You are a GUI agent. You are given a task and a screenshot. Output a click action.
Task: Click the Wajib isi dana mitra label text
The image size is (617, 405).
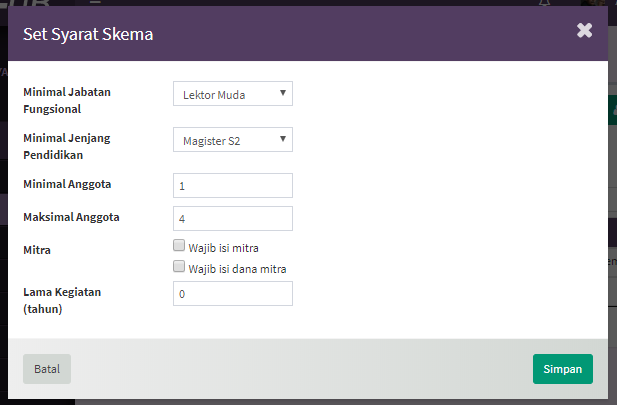coord(237,269)
